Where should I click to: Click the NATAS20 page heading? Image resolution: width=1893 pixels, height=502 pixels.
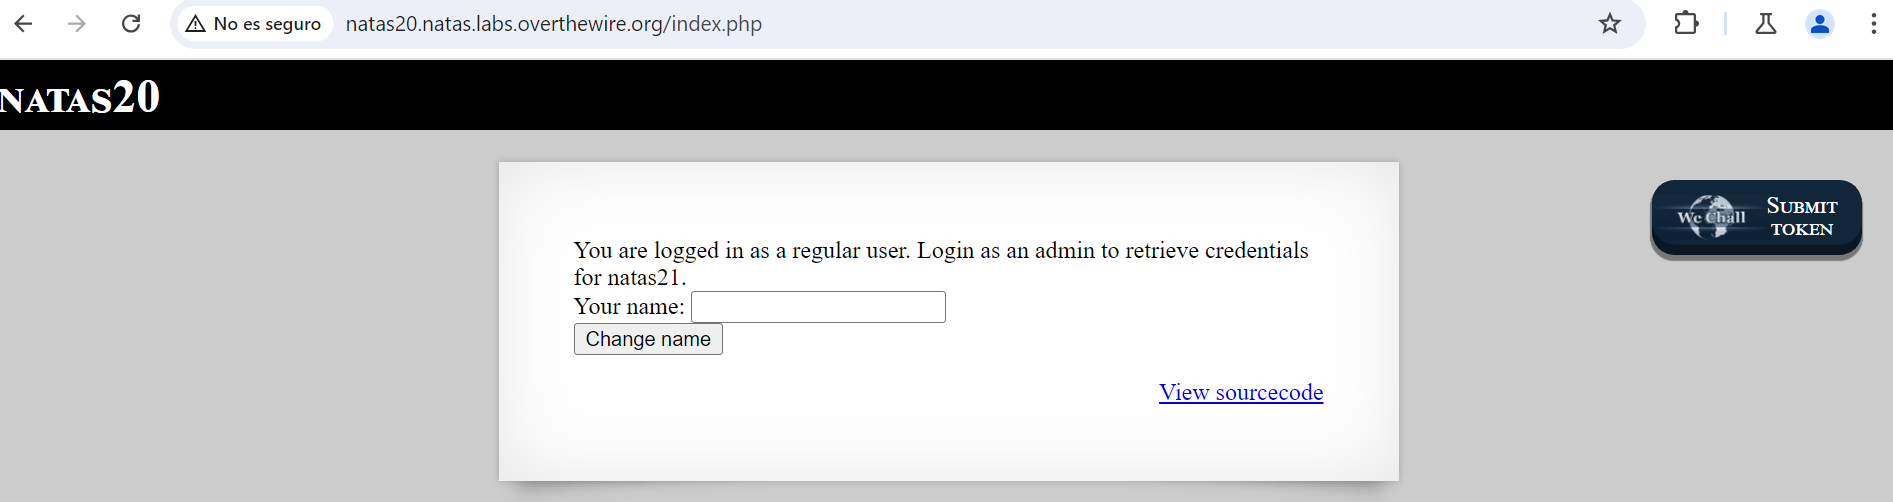click(80, 98)
